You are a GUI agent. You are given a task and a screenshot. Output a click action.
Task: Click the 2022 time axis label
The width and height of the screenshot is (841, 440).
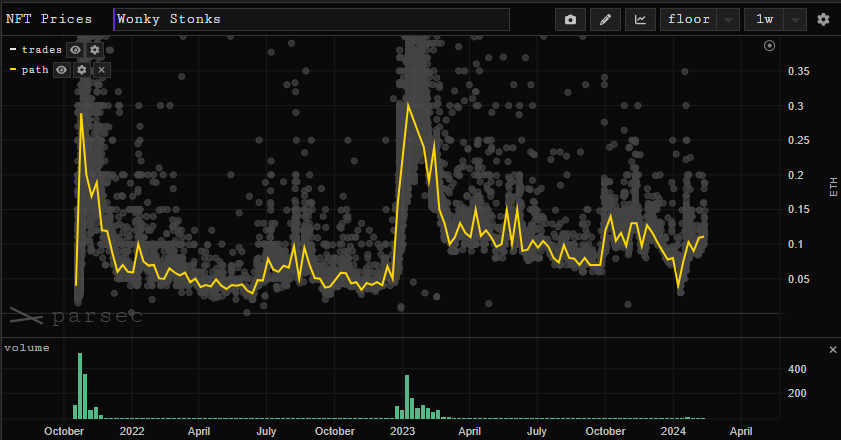tap(132, 431)
